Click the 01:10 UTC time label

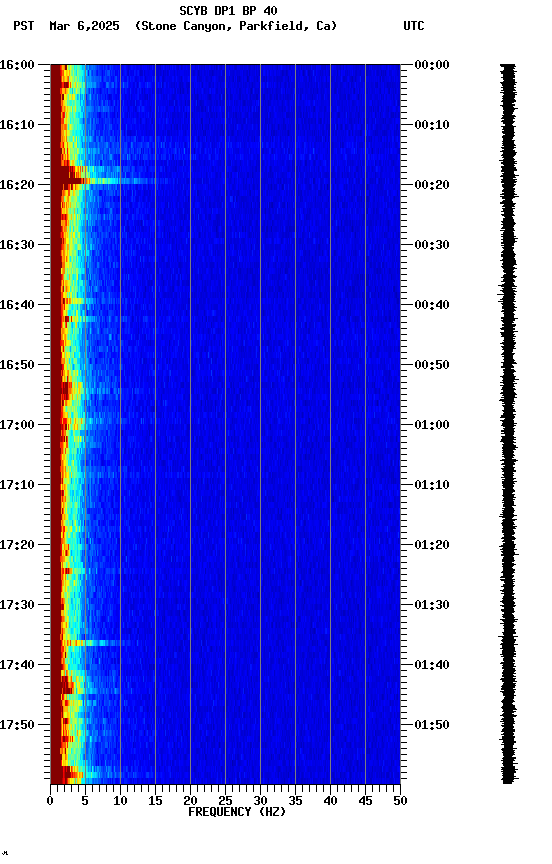[x=432, y=485]
